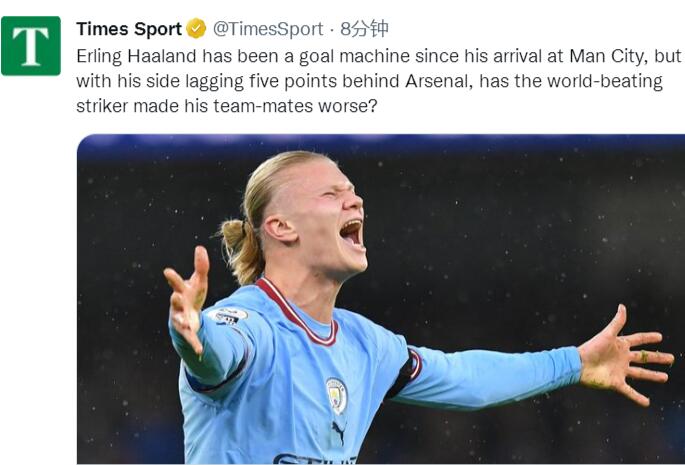
Task: Click the partially visible sponsor text on shirt
Action: pos(315,459)
